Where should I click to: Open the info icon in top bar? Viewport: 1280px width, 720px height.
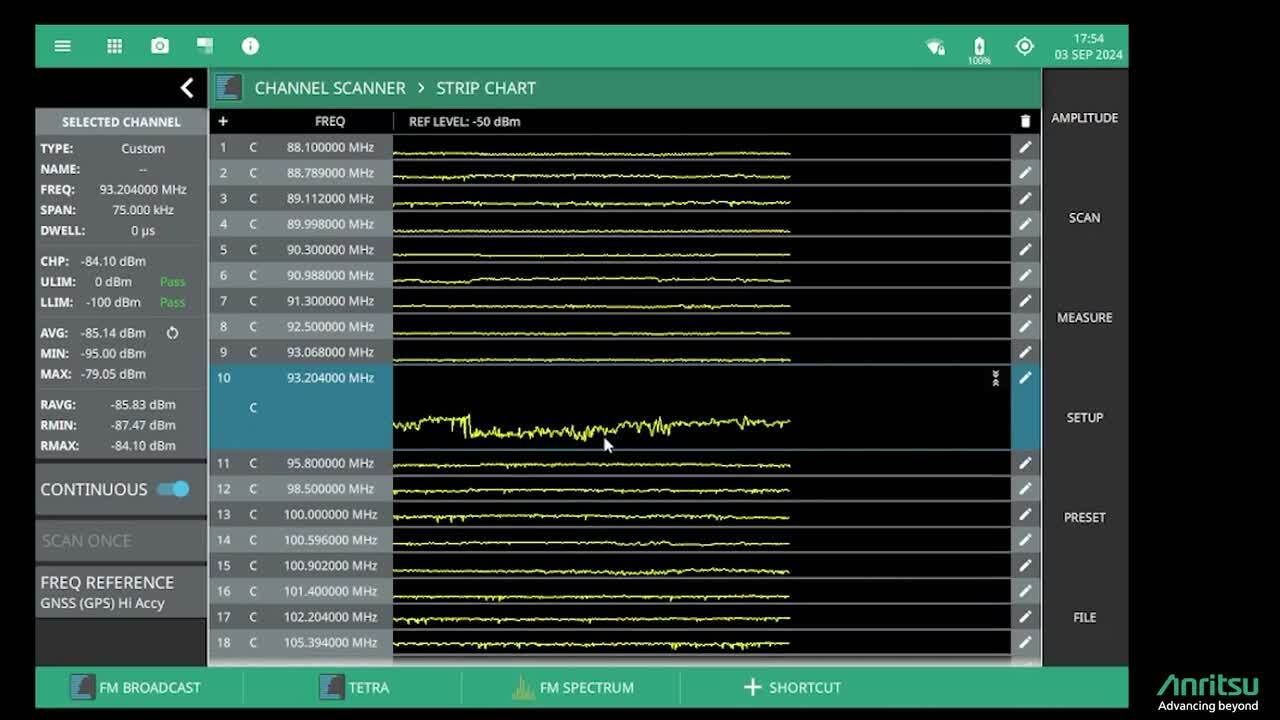click(250, 46)
